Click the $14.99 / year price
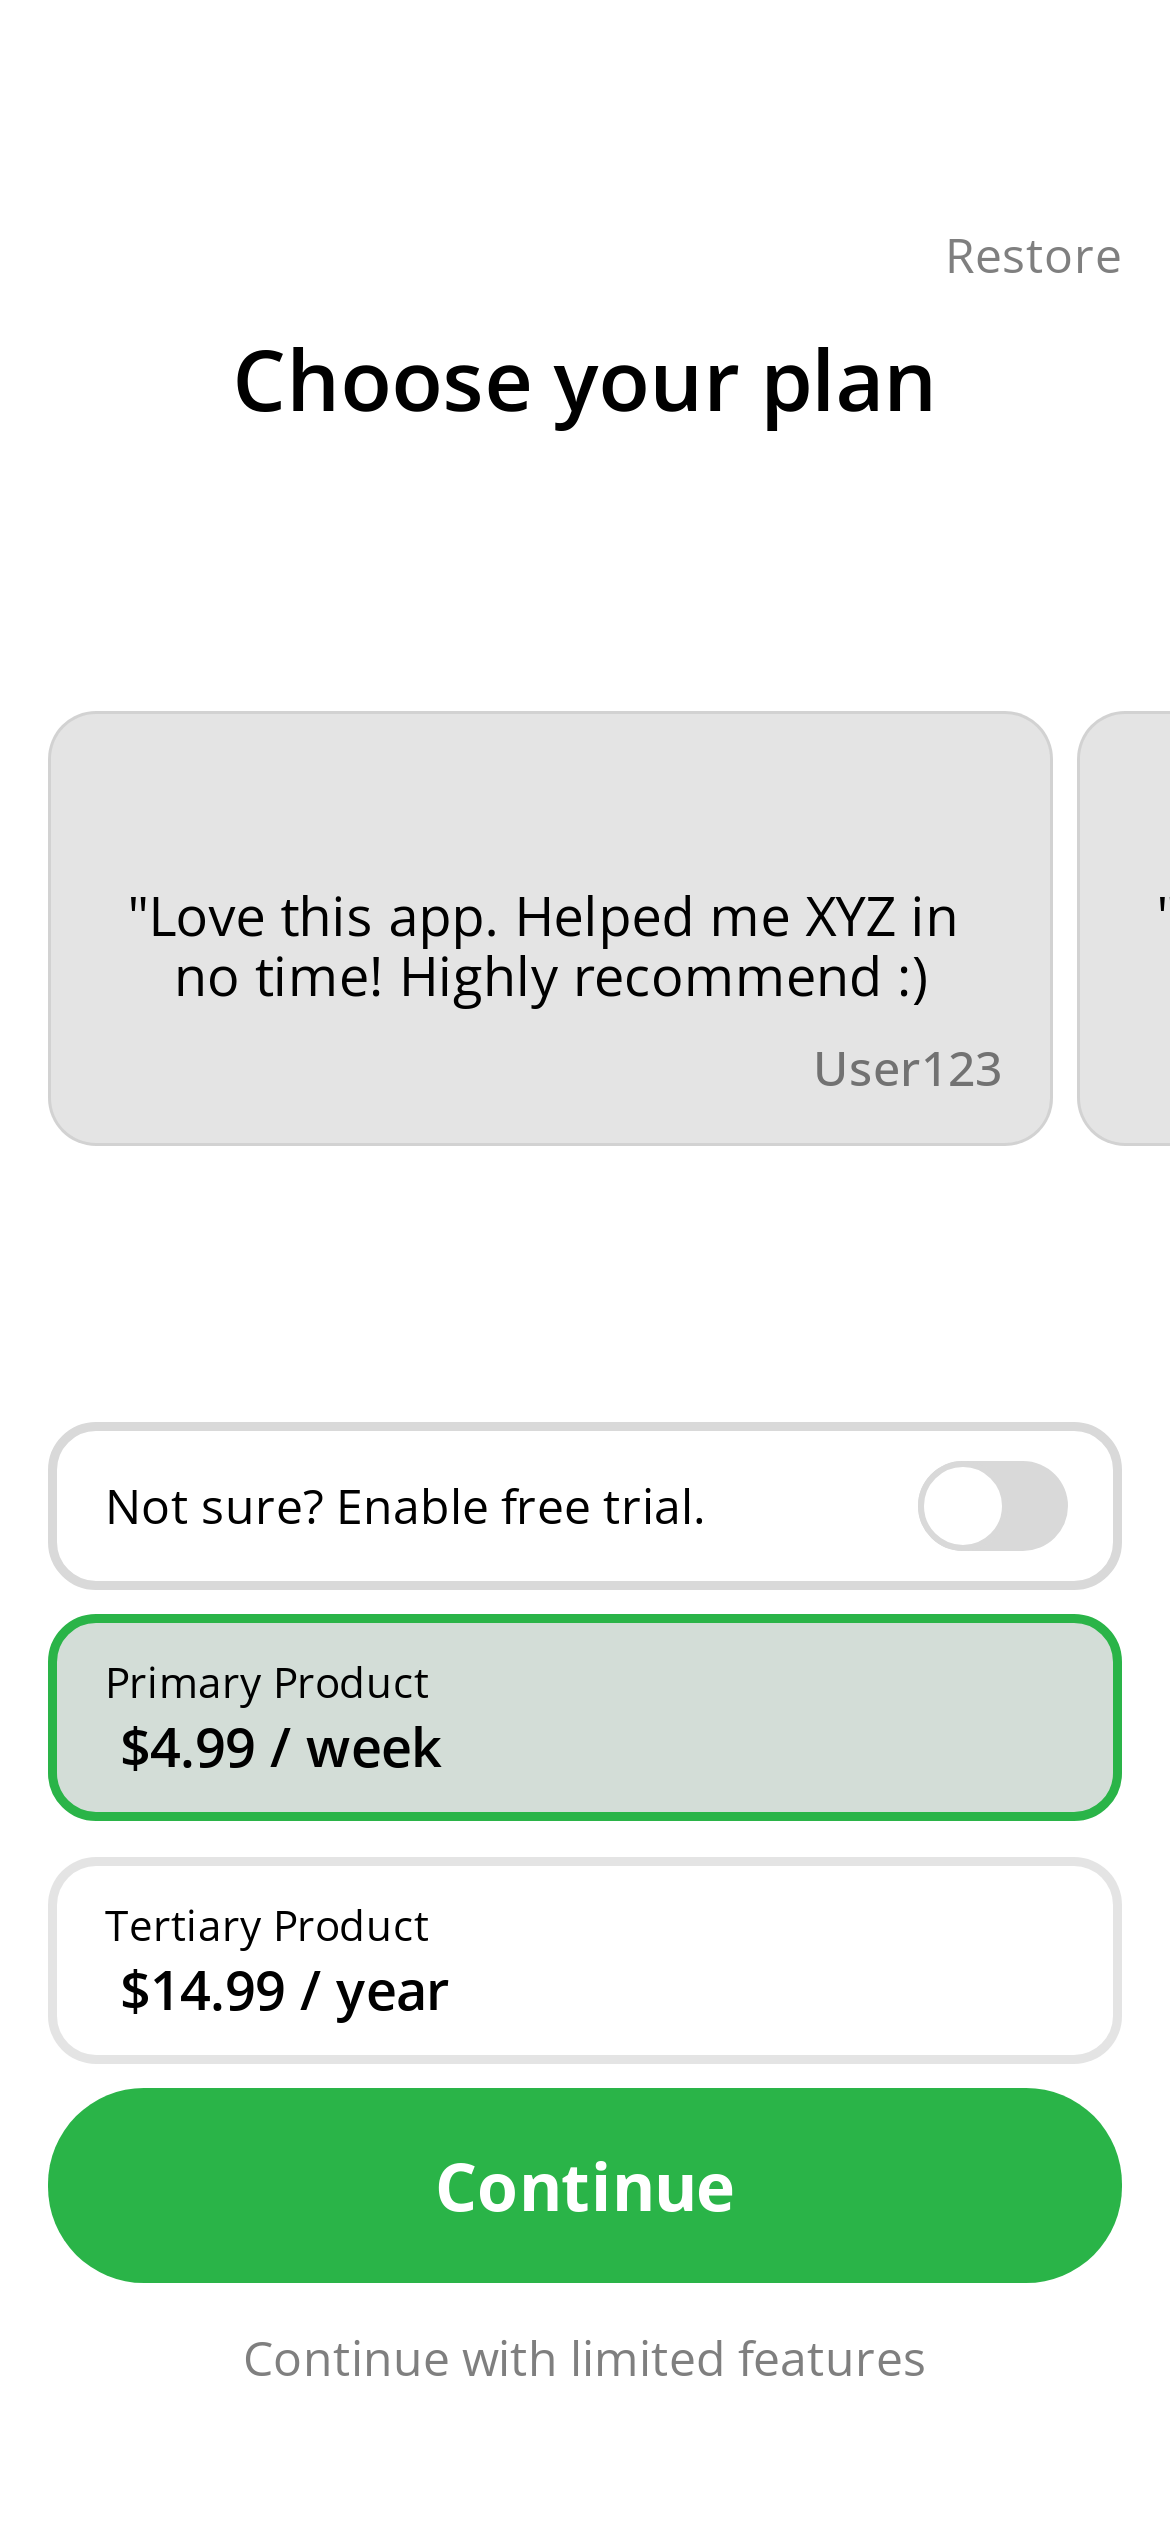Viewport: 1170px width, 2532px height. click(x=284, y=1991)
